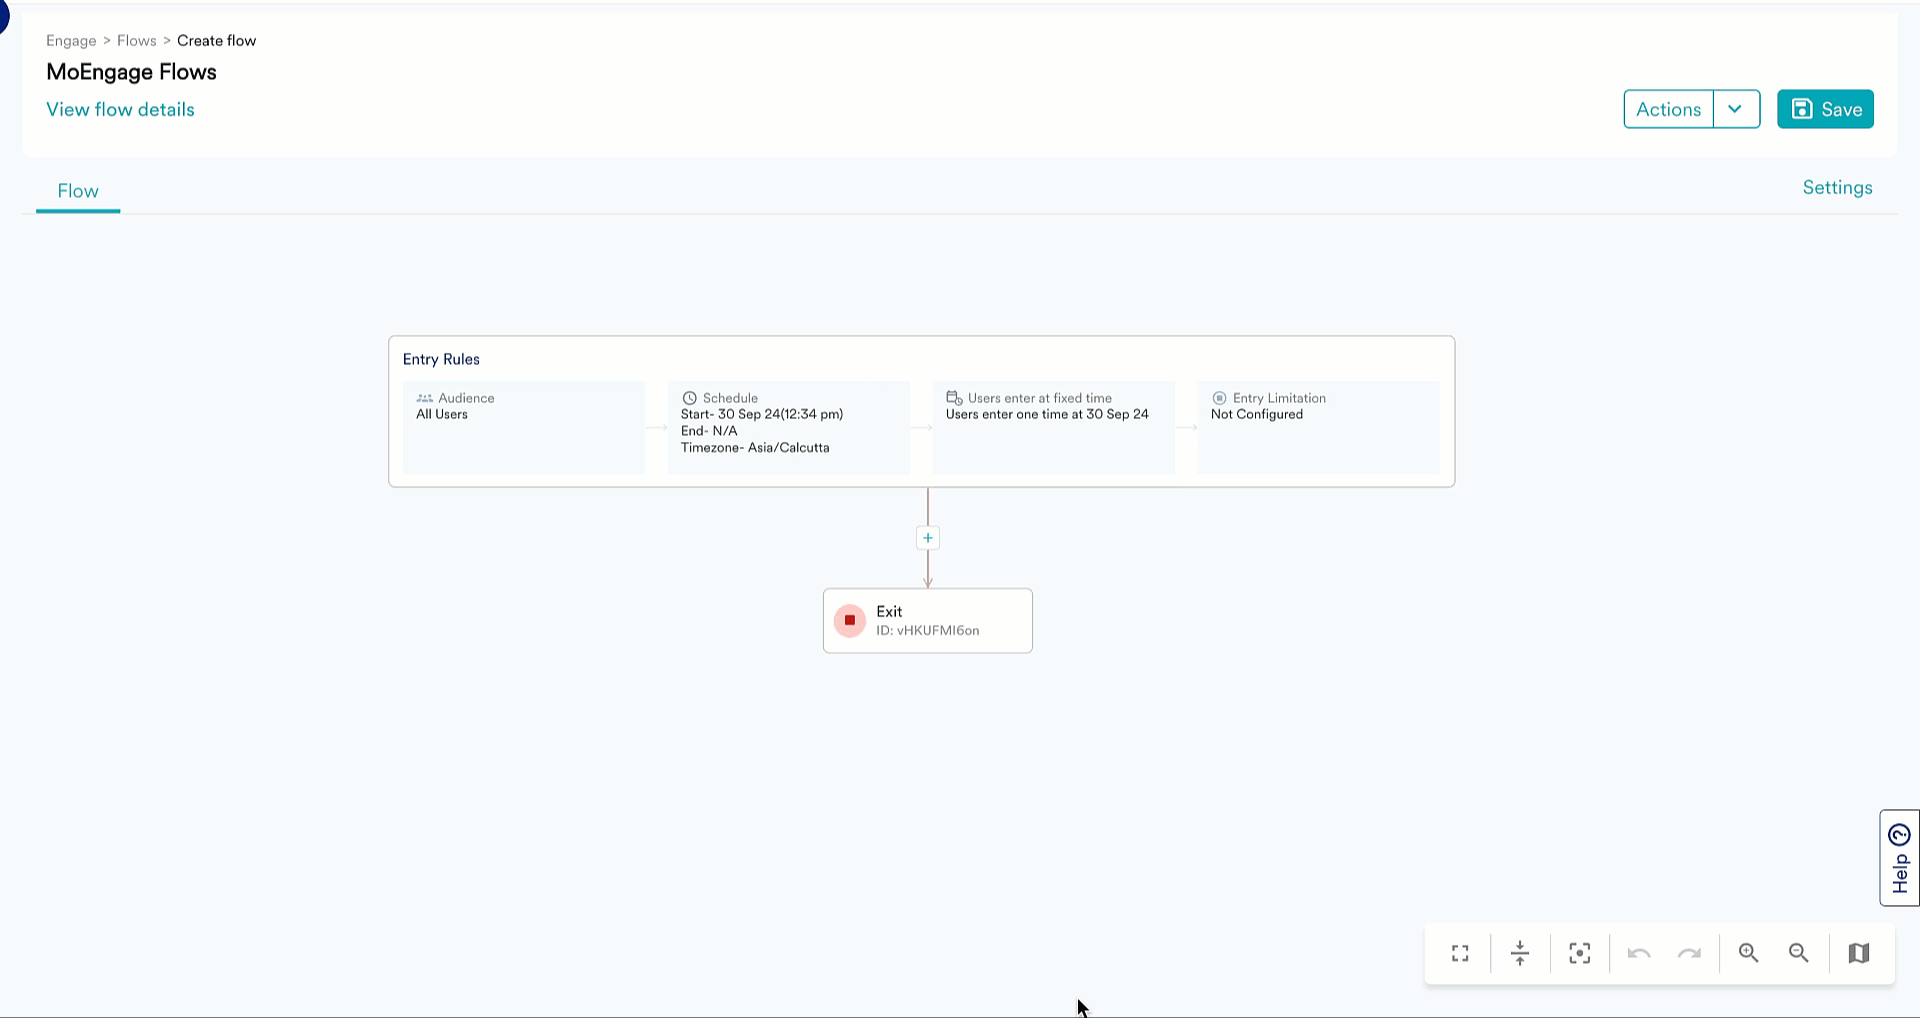Select the Exit node
The image size is (1920, 1018).
(928, 621)
